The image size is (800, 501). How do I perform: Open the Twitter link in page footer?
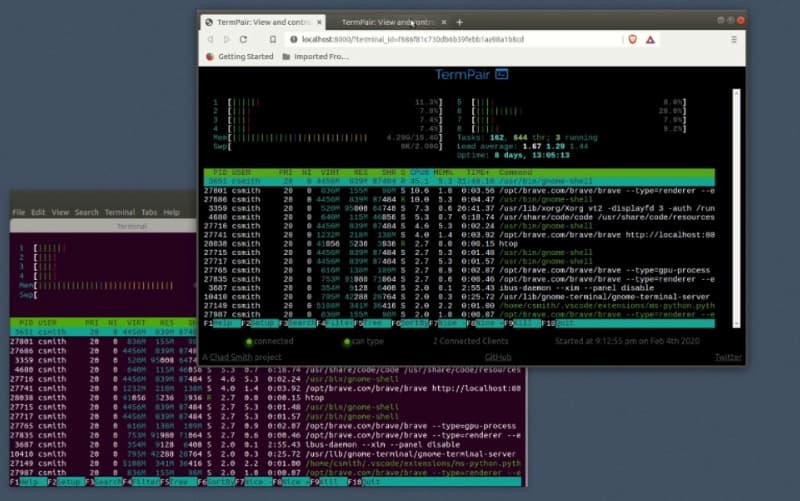(728, 357)
